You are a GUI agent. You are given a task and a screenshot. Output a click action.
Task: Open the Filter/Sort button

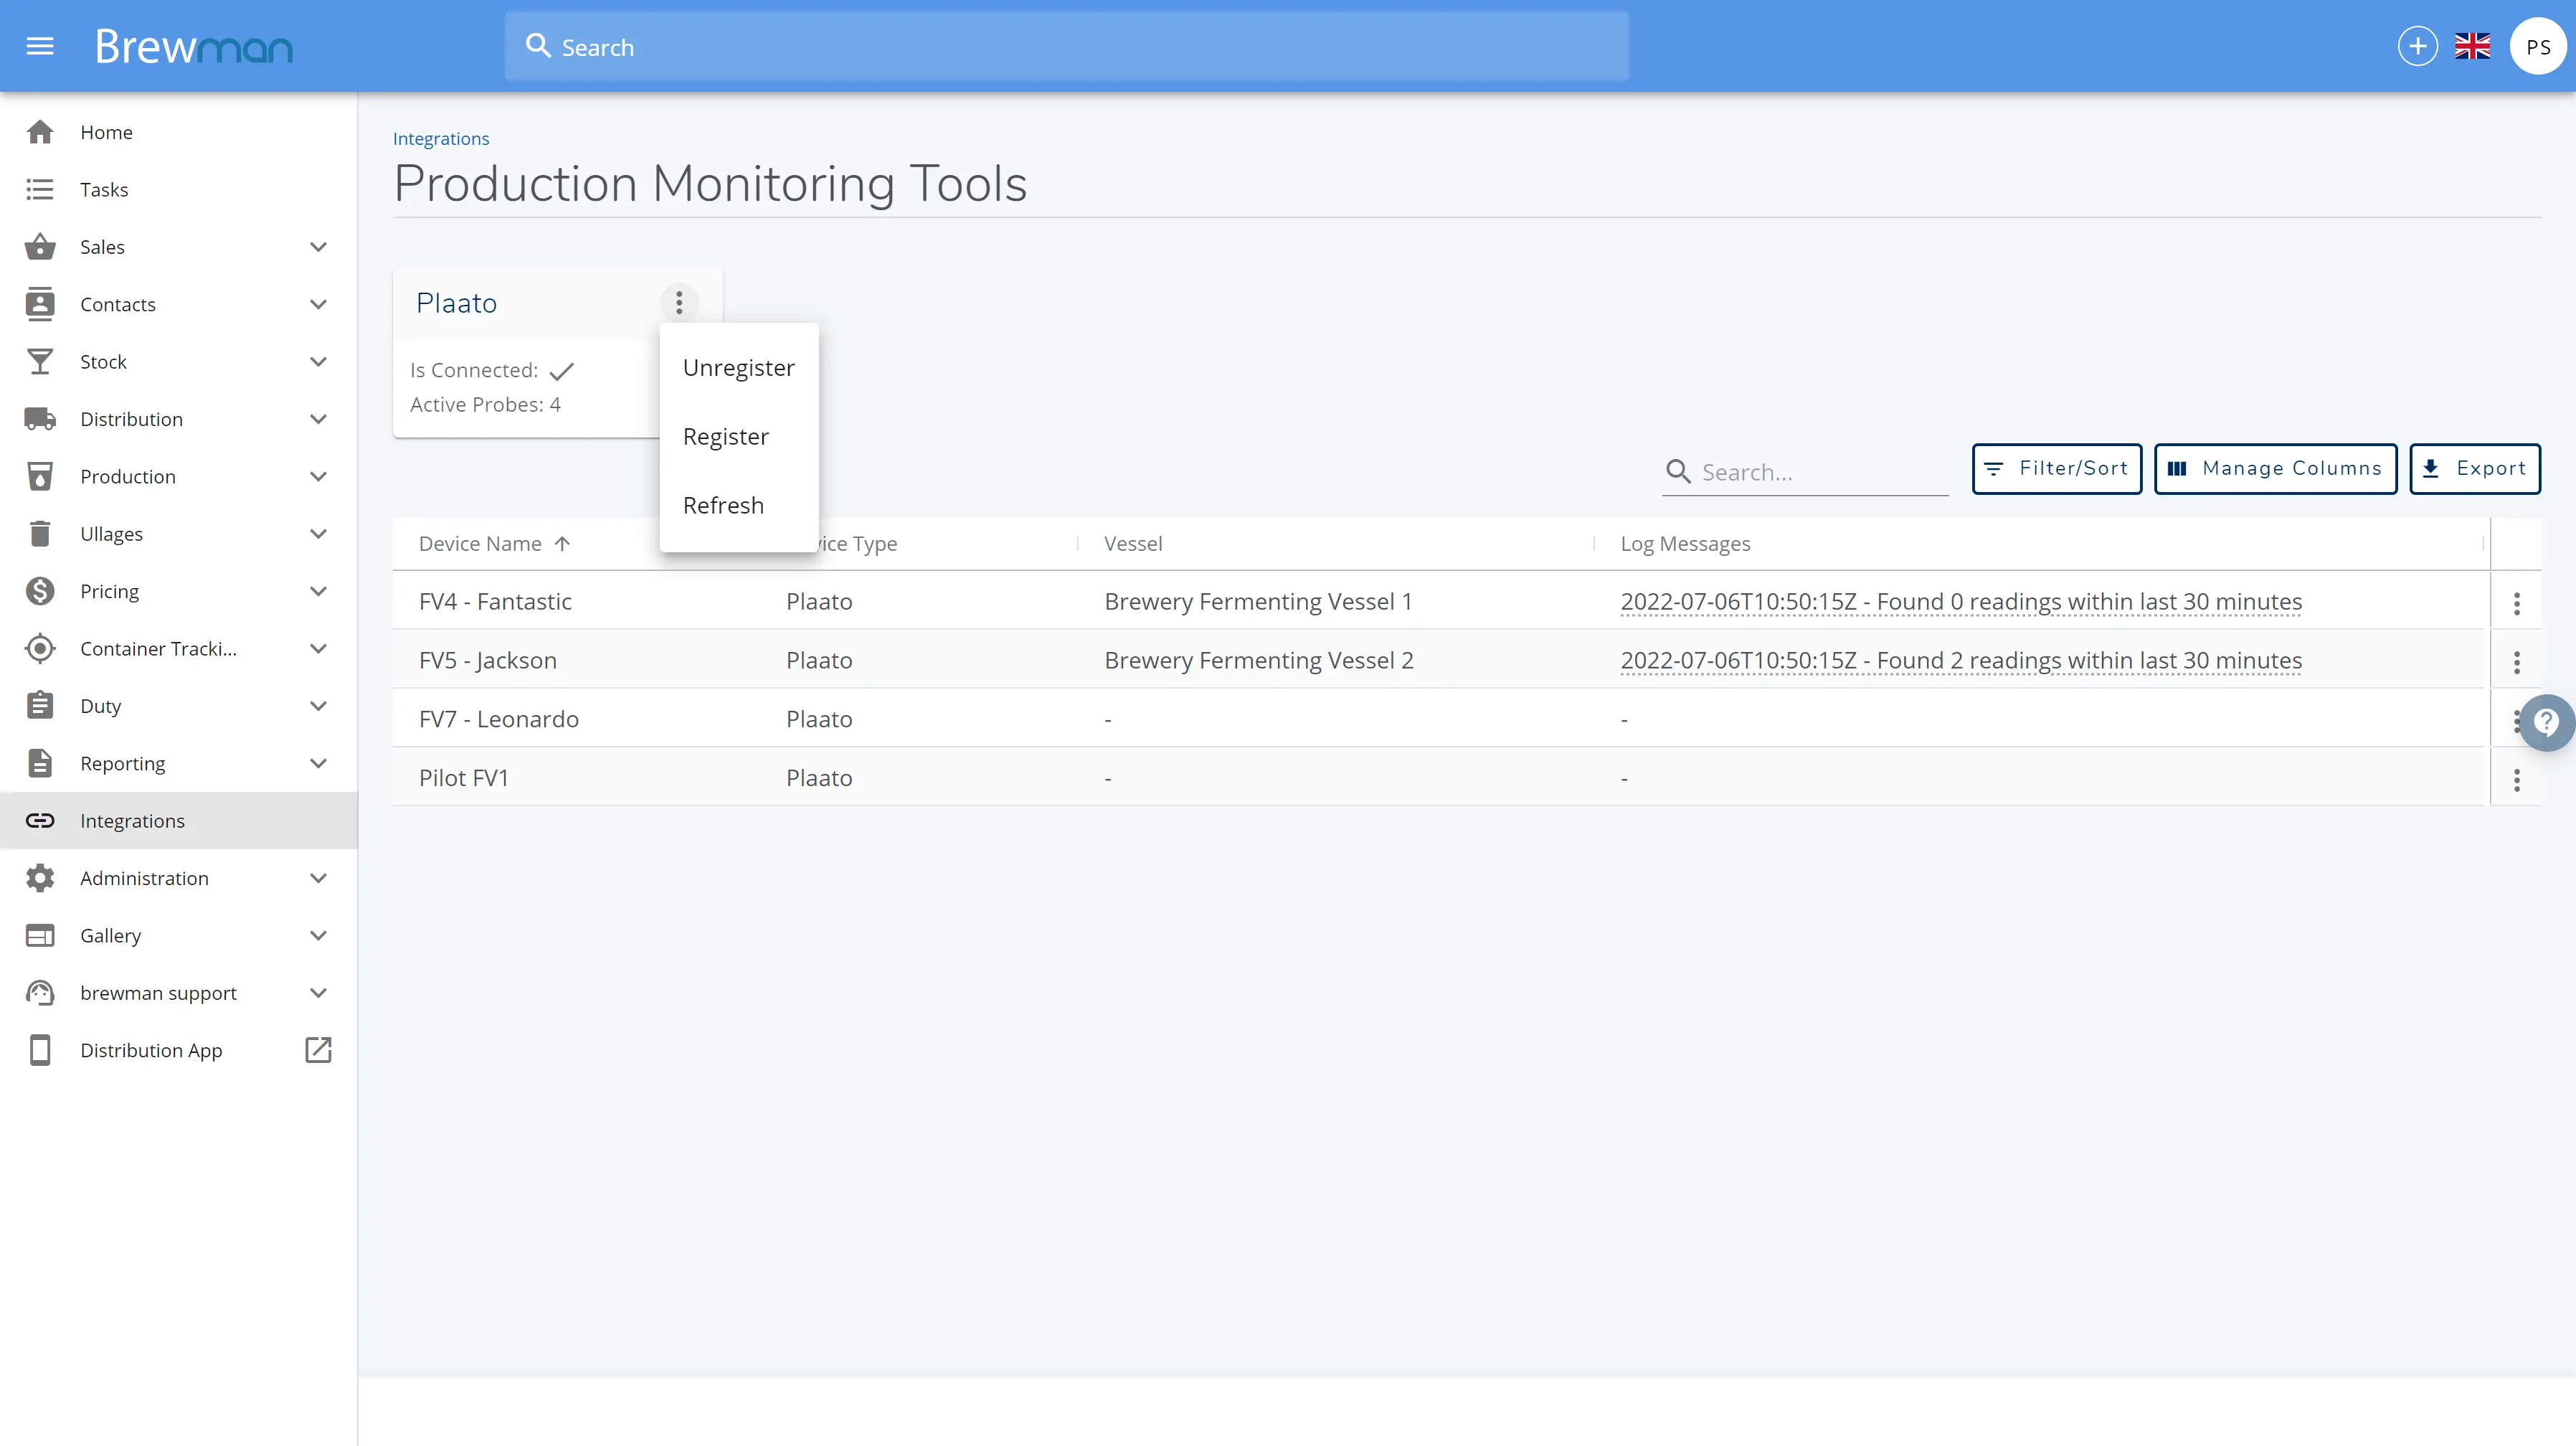[2056, 468]
